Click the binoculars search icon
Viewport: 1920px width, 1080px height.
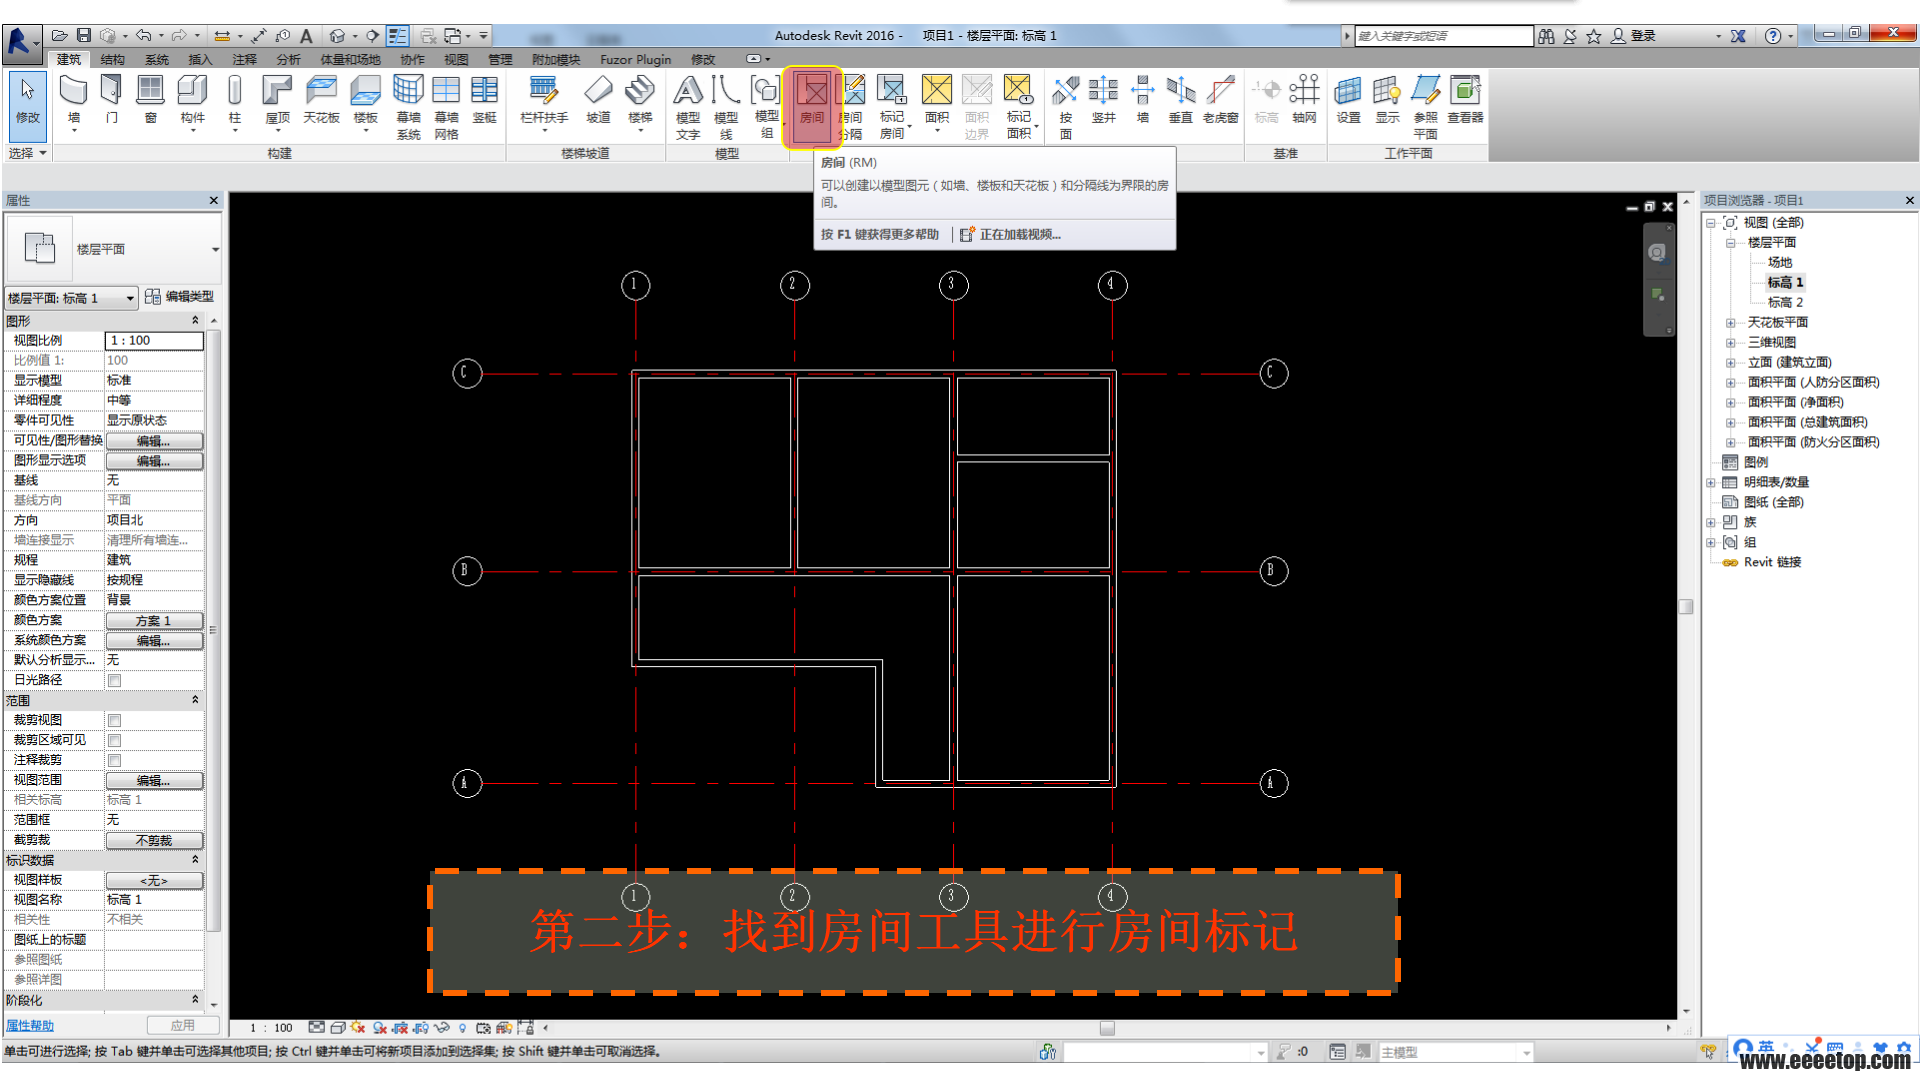(x=1546, y=36)
